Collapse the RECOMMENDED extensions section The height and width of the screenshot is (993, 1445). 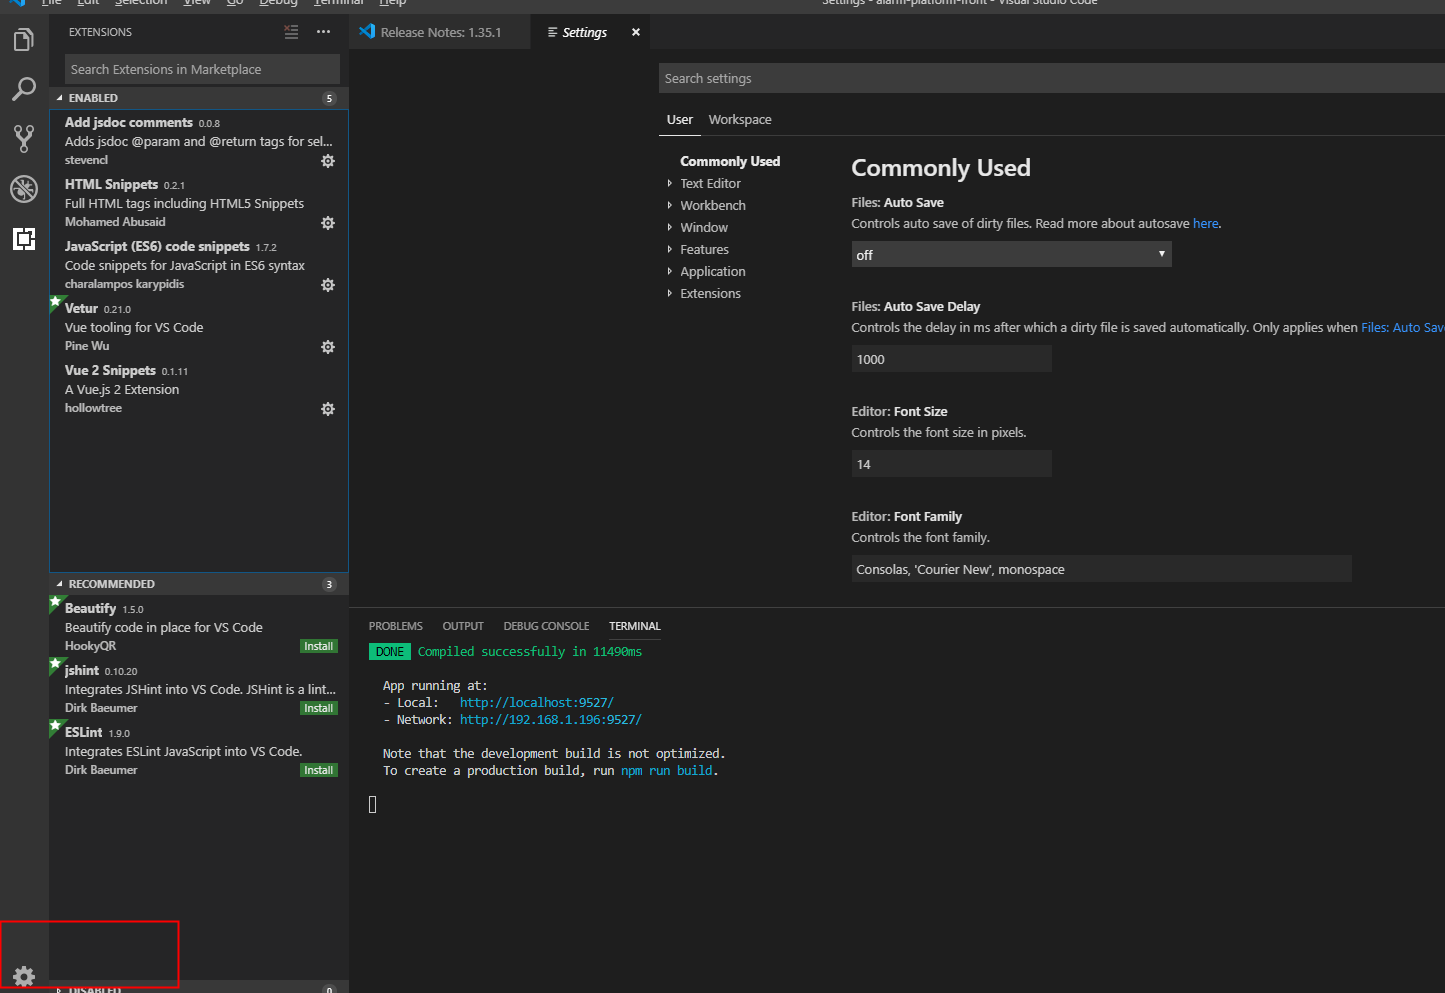point(199,584)
